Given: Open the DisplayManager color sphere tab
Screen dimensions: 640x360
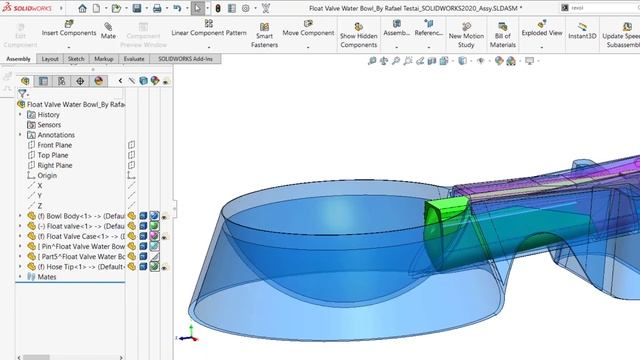Looking at the screenshot, I should pos(98,81).
